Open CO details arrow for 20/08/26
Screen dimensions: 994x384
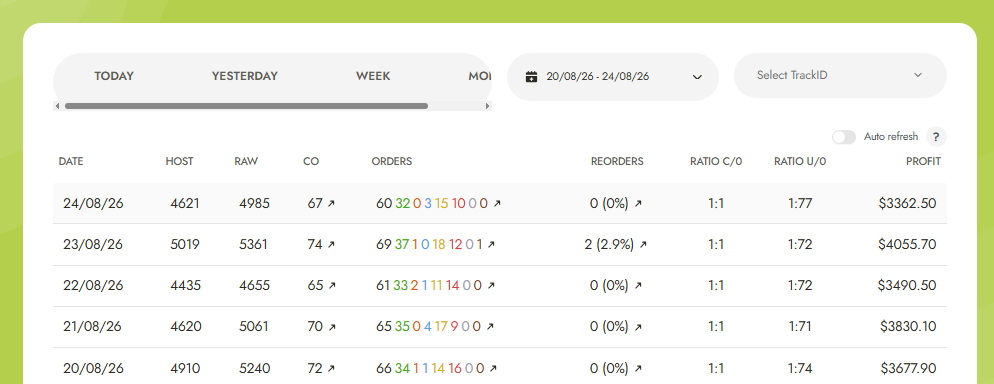coord(331,368)
